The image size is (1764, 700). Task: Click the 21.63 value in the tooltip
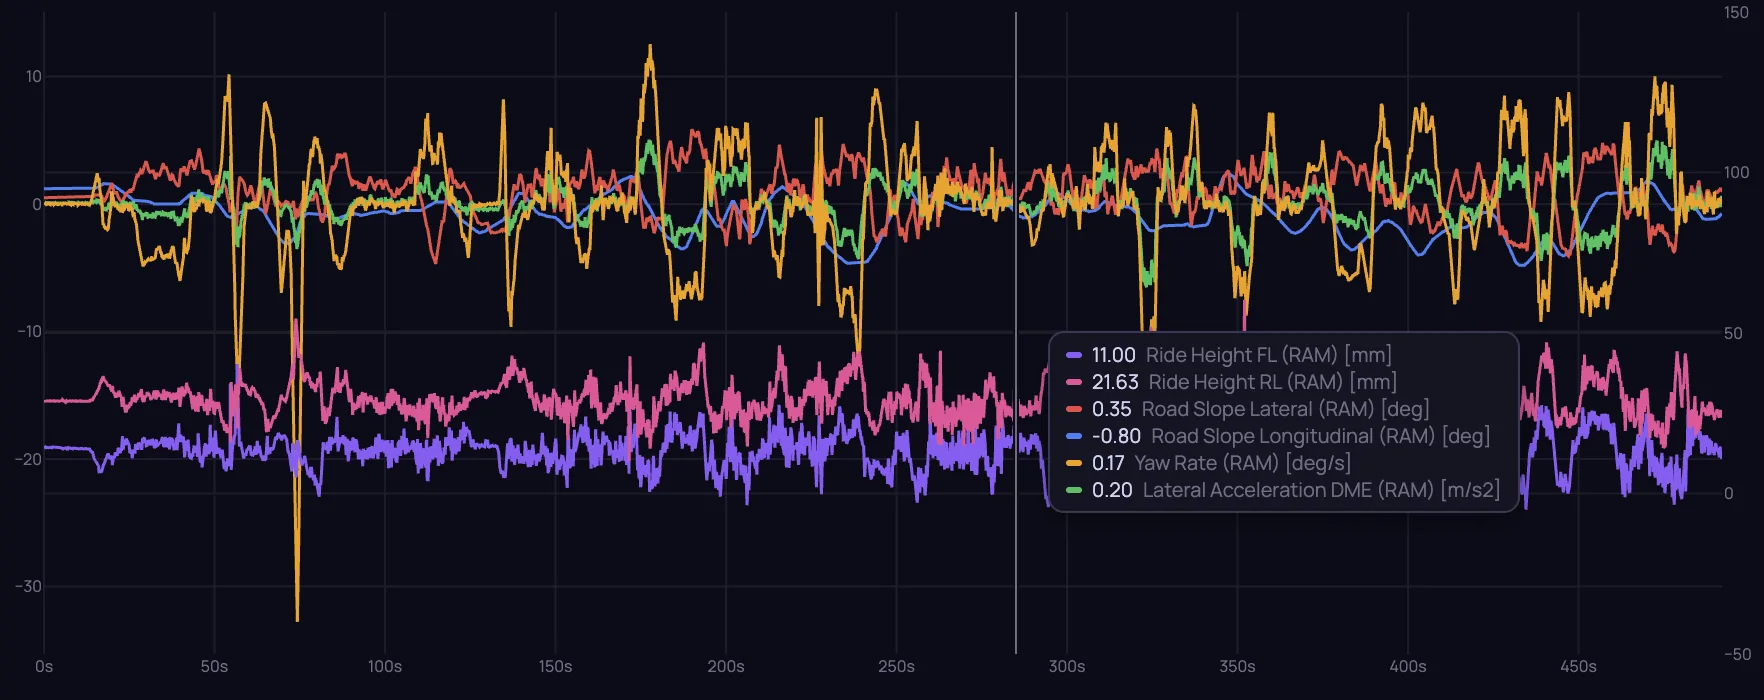click(1115, 382)
